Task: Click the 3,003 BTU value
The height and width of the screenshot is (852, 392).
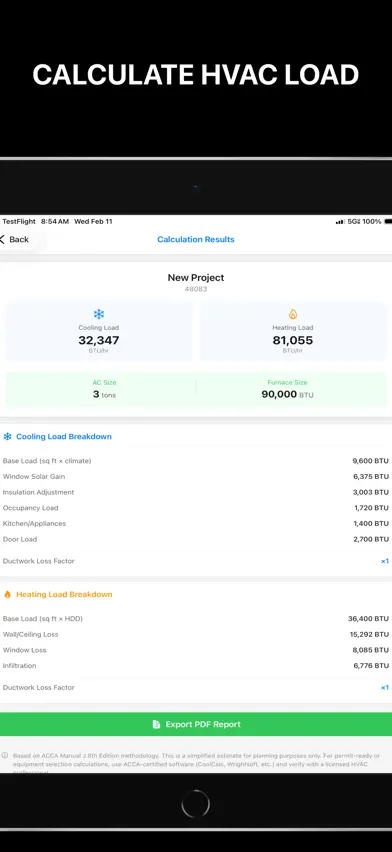Action: coord(370,492)
